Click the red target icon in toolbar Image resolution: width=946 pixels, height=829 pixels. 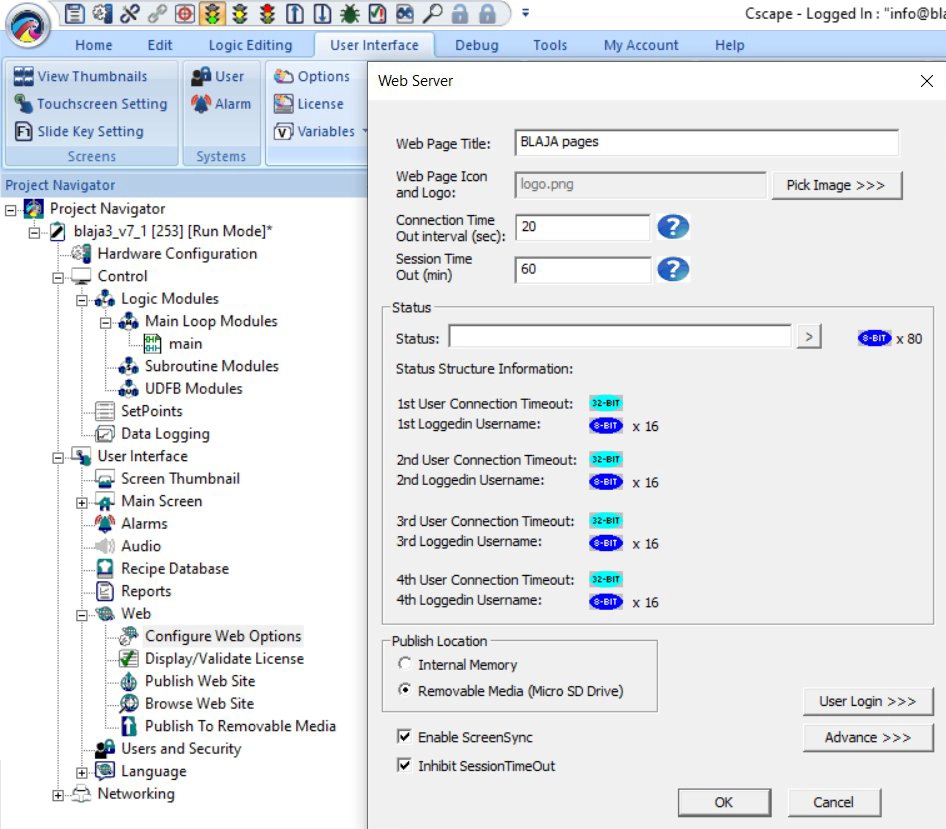pos(184,14)
